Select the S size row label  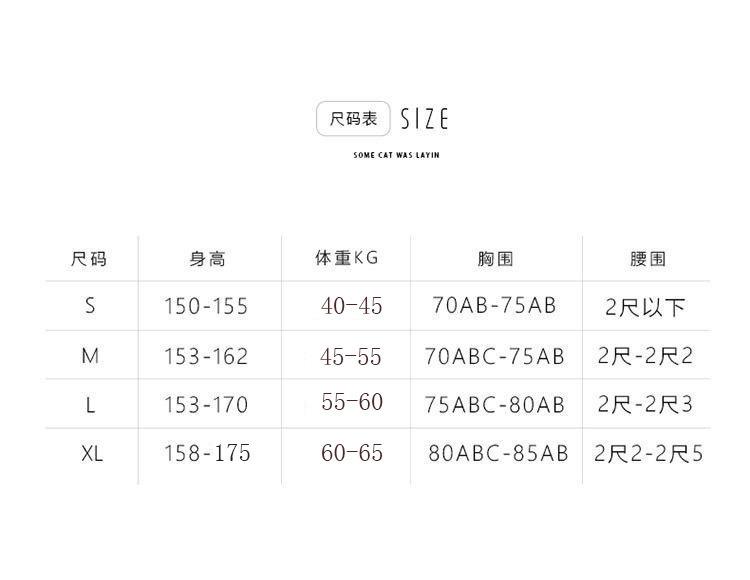coord(90,306)
